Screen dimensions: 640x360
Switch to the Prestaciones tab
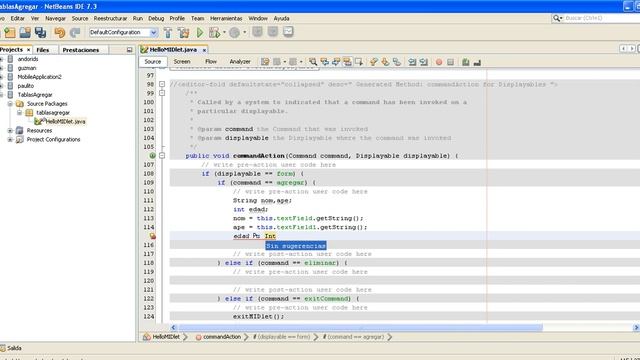click(x=81, y=50)
